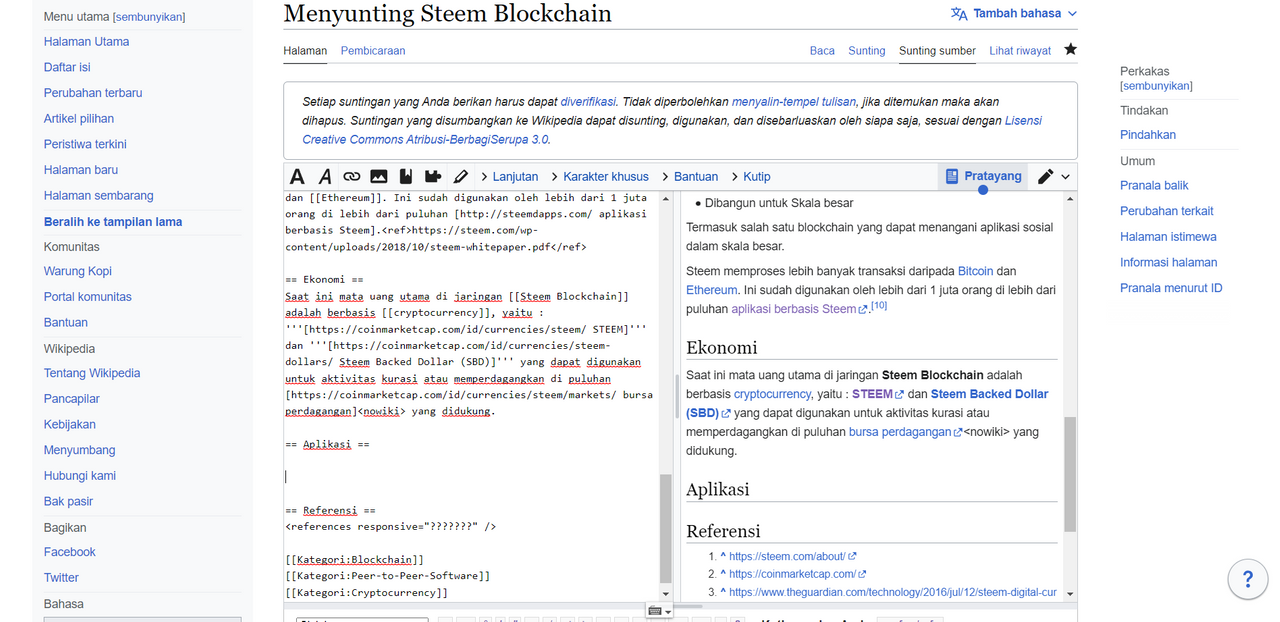
Task: Open the Lihat riwayat tab
Action: click(x=1020, y=51)
